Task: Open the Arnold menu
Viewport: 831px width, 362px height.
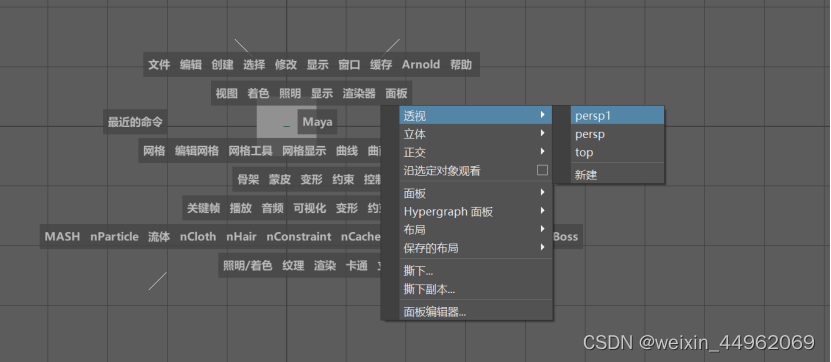Action: pos(421,65)
